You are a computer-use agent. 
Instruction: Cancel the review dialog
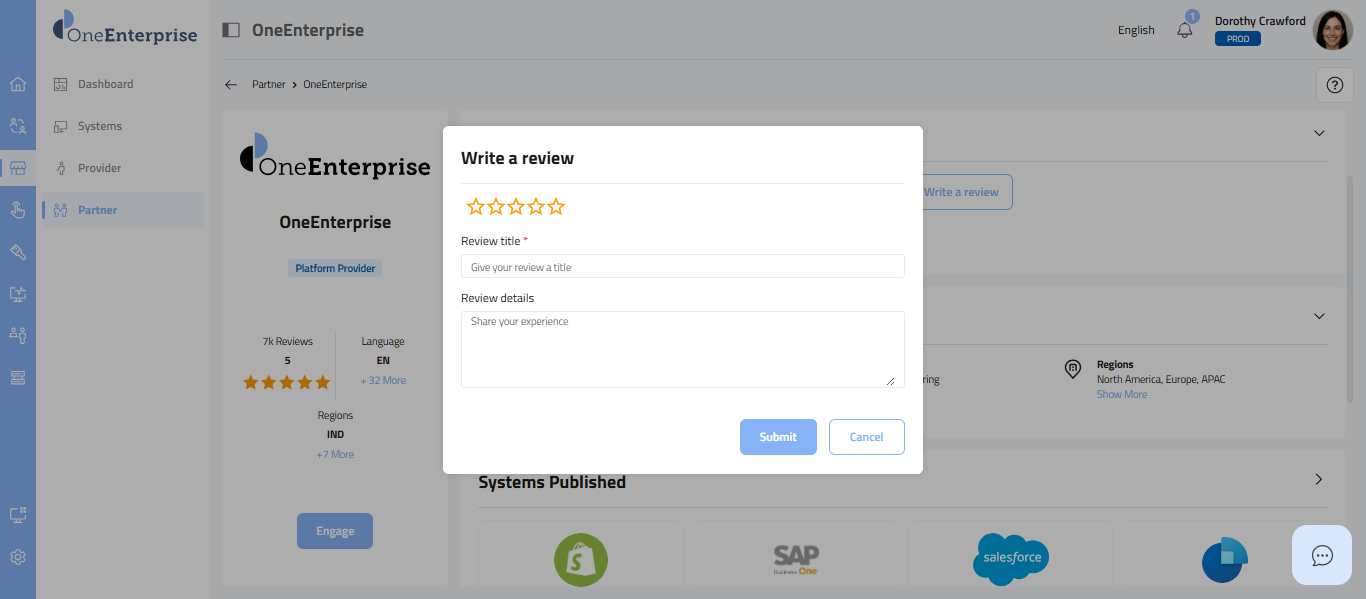coord(866,437)
